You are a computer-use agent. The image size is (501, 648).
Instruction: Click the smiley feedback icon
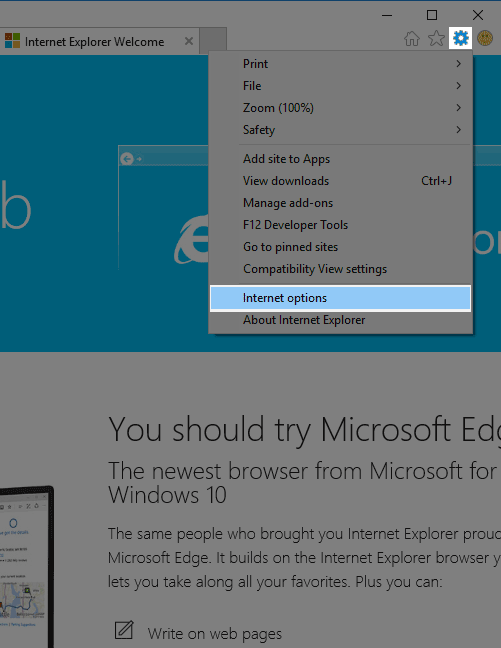[485, 38]
